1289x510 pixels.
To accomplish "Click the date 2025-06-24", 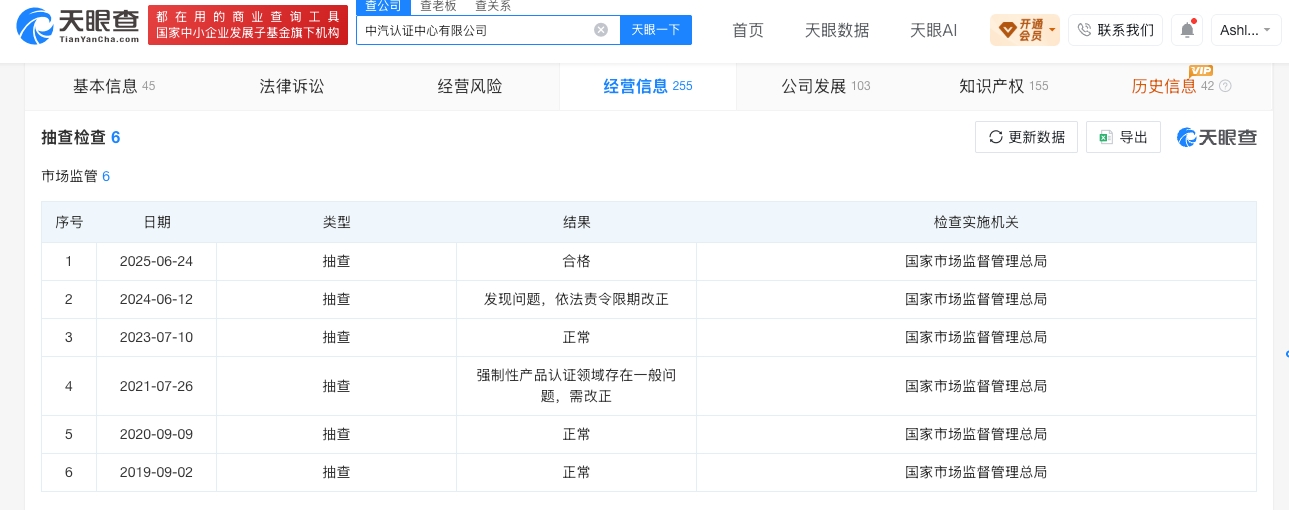I will 156,261.
